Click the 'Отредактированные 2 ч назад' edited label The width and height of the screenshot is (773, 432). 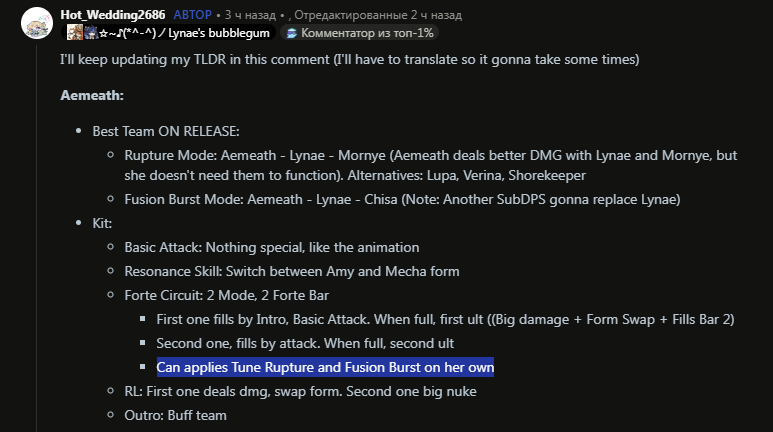tap(377, 15)
